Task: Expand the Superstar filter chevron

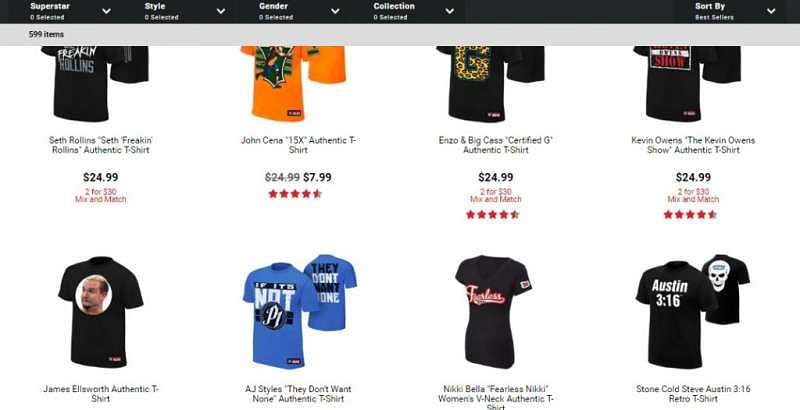Action: coord(106,11)
